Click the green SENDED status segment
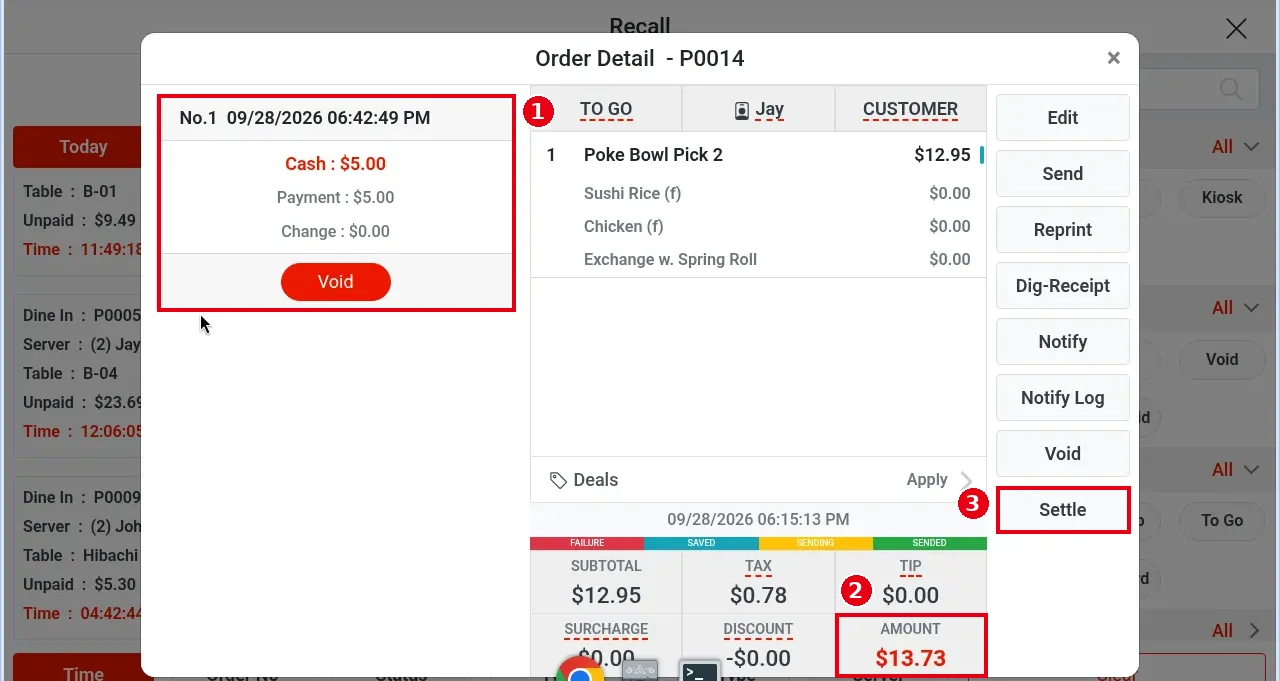 (930, 543)
